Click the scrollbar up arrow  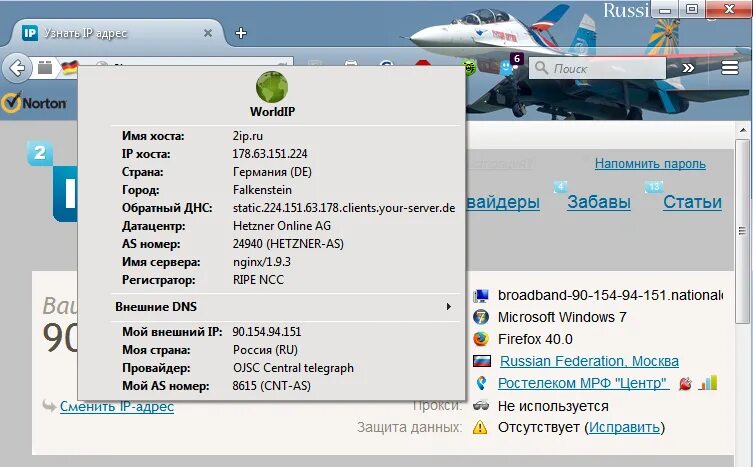[742, 130]
